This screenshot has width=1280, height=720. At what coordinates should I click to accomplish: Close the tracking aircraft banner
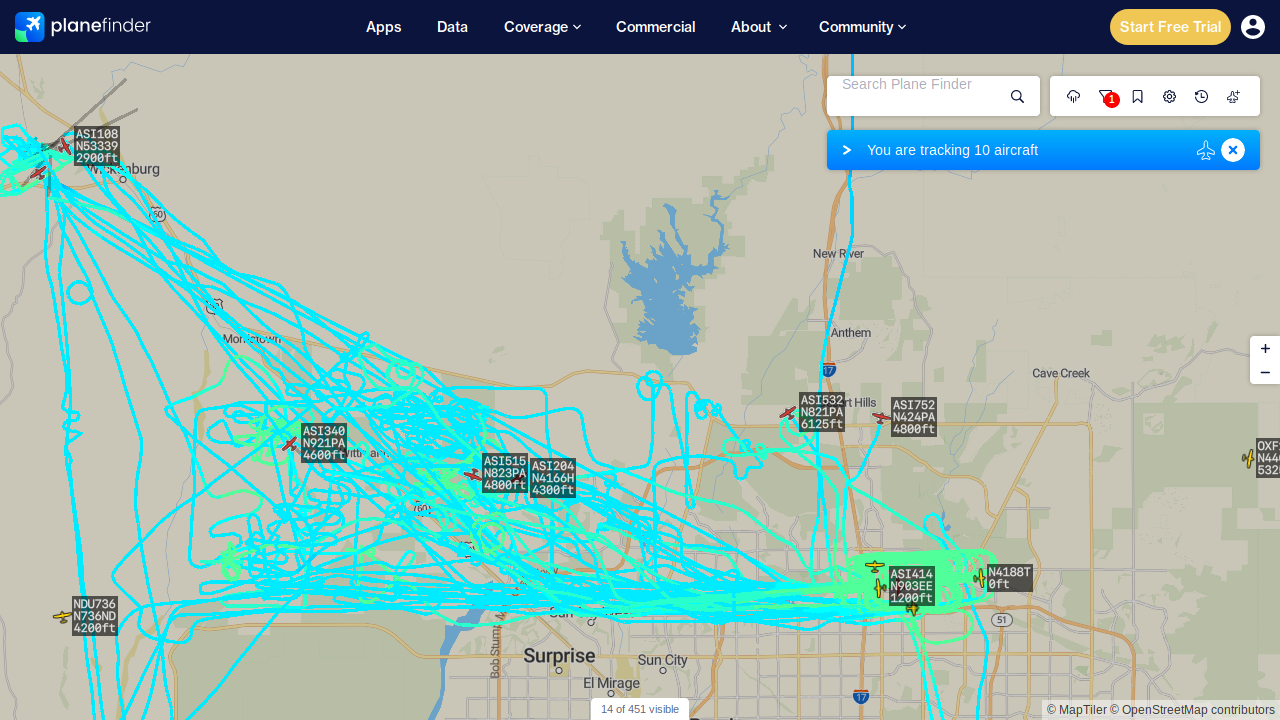(1233, 150)
